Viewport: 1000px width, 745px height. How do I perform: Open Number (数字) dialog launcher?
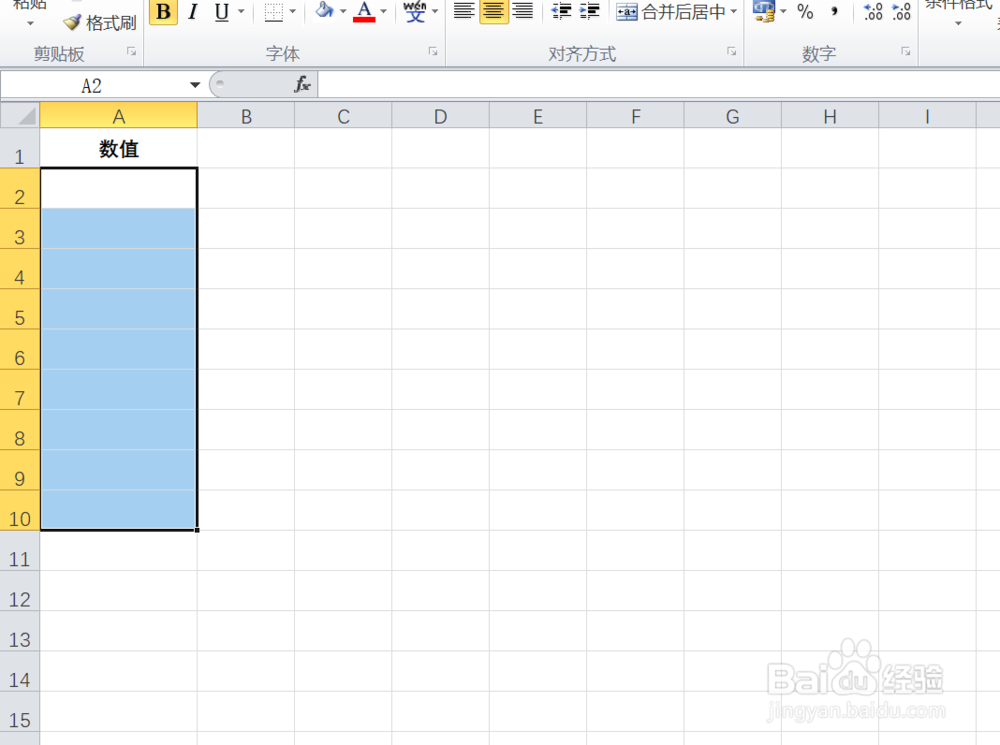click(906, 52)
